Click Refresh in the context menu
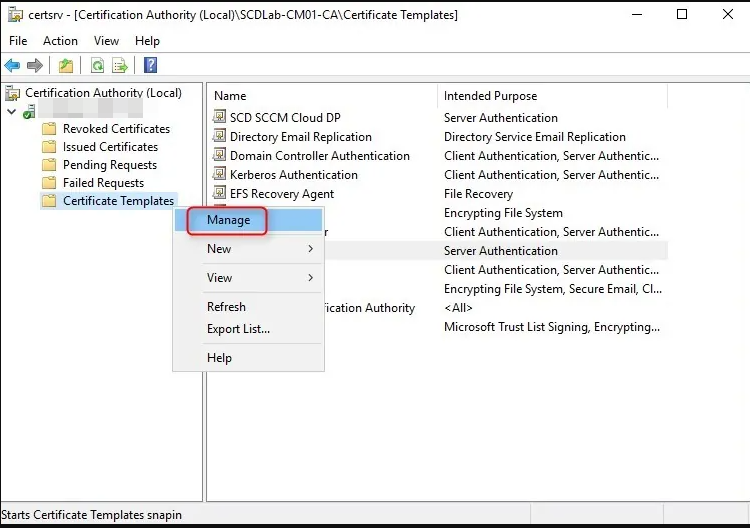The width and height of the screenshot is (750, 528). click(x=226, y=307)
